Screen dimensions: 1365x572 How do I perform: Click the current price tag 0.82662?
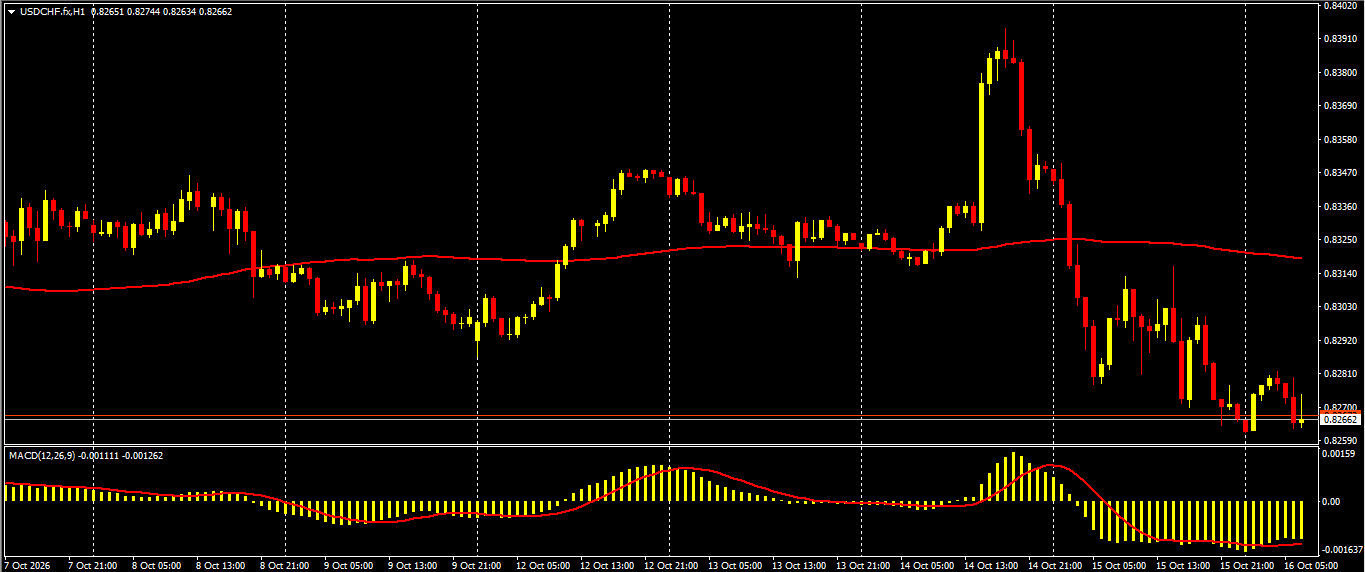(1341, 420)
